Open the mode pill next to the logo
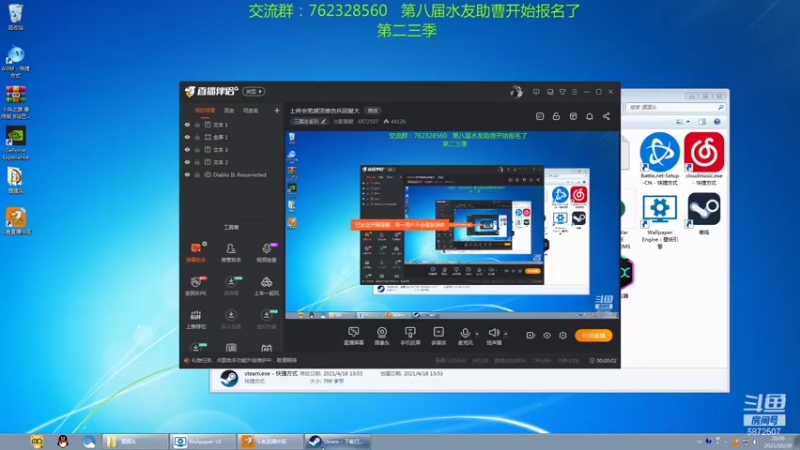The image size is (800, 450). tap(254, 91)
